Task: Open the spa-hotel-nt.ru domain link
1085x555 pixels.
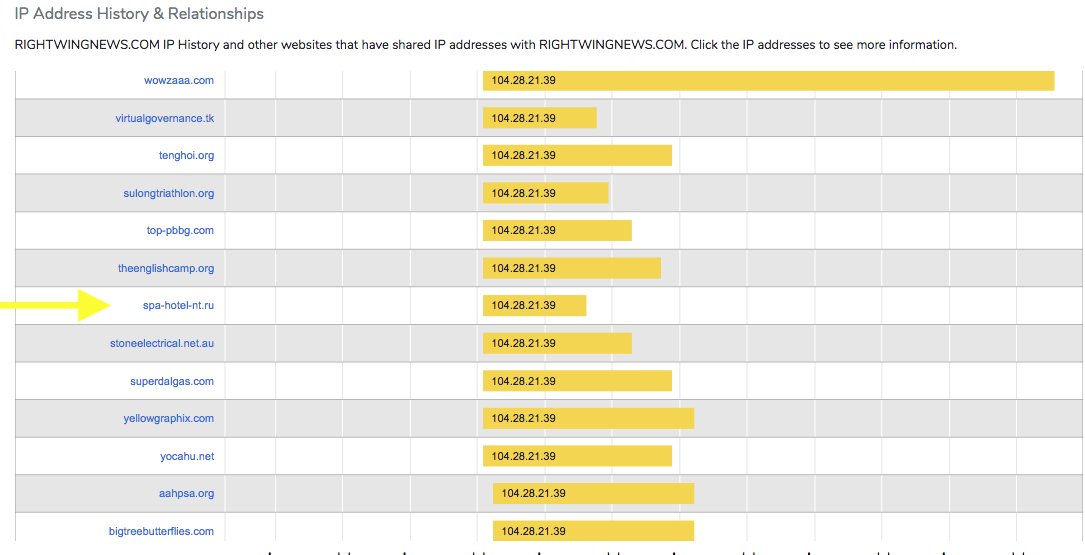Action: click(x=179, y=306)
